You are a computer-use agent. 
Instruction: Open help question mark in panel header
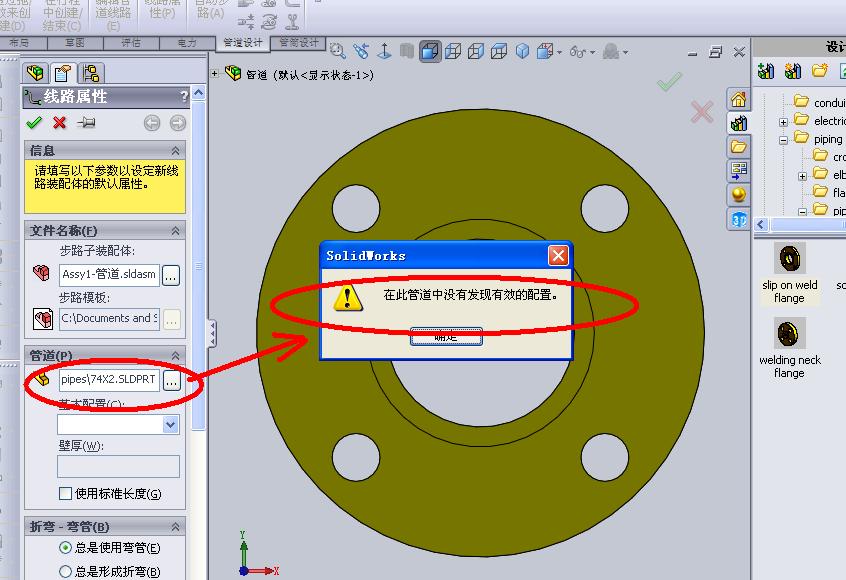[x=184, y=97]
